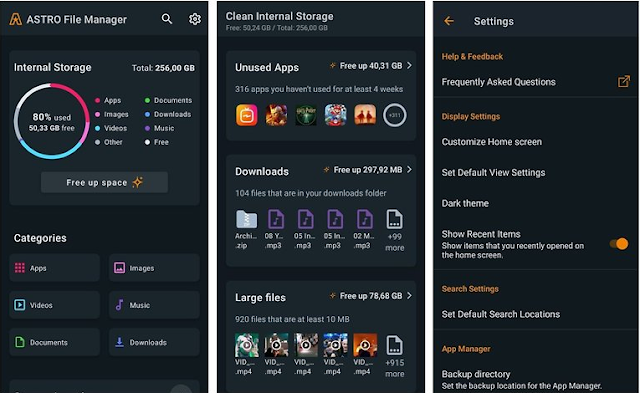Viewport: 640px width, 393px height.
Task: Click the ASTRO File Manager logo icon
Action: pos(16,19)
